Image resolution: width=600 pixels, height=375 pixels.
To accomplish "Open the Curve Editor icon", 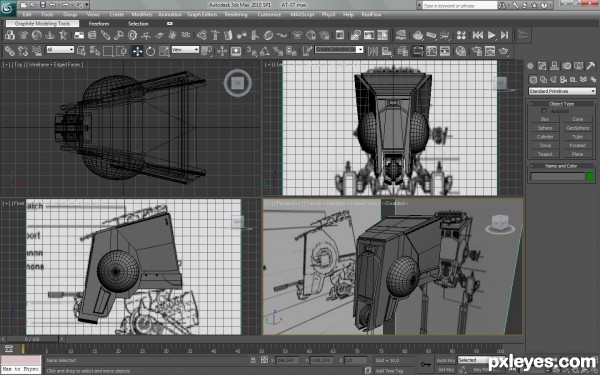I will point(431,51).
